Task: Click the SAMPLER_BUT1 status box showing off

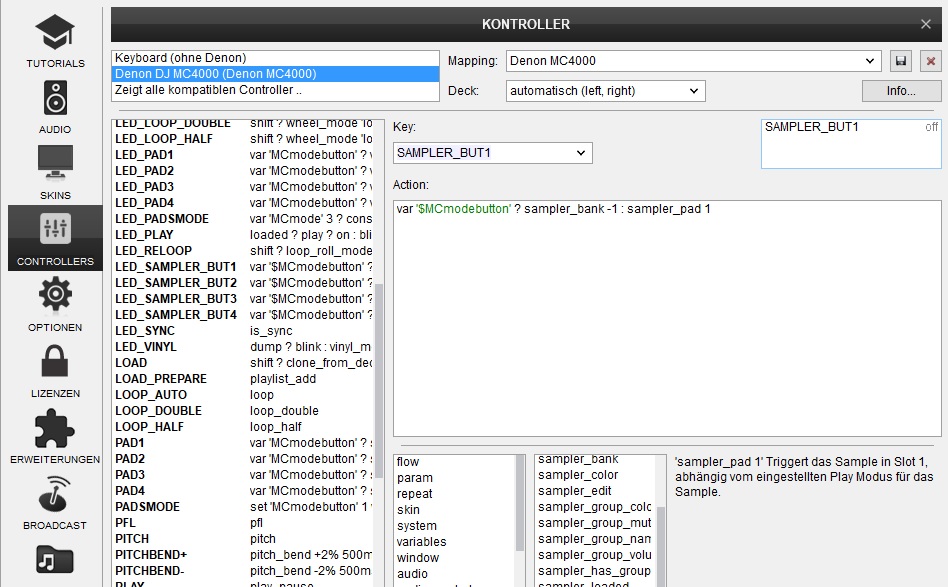Action: coord(851,144)
